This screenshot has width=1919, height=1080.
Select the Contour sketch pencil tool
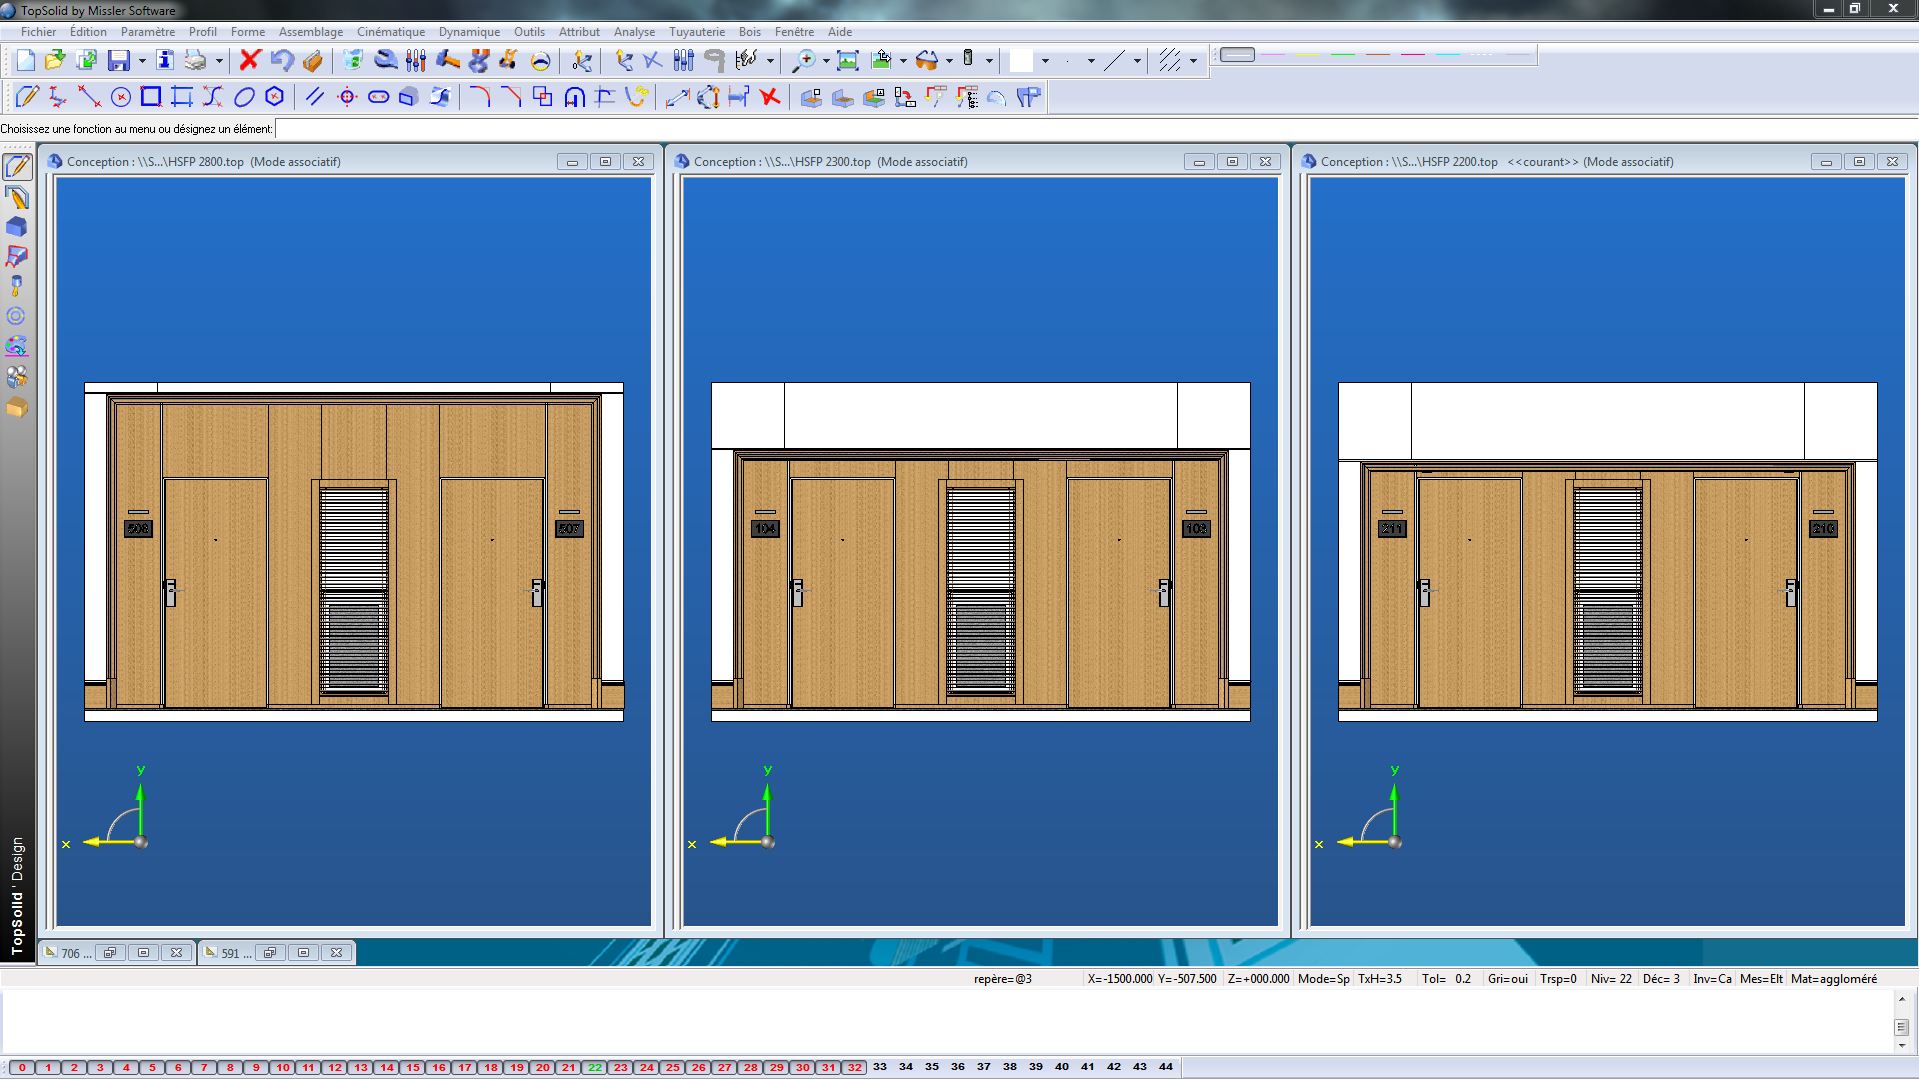coord(27,97)
